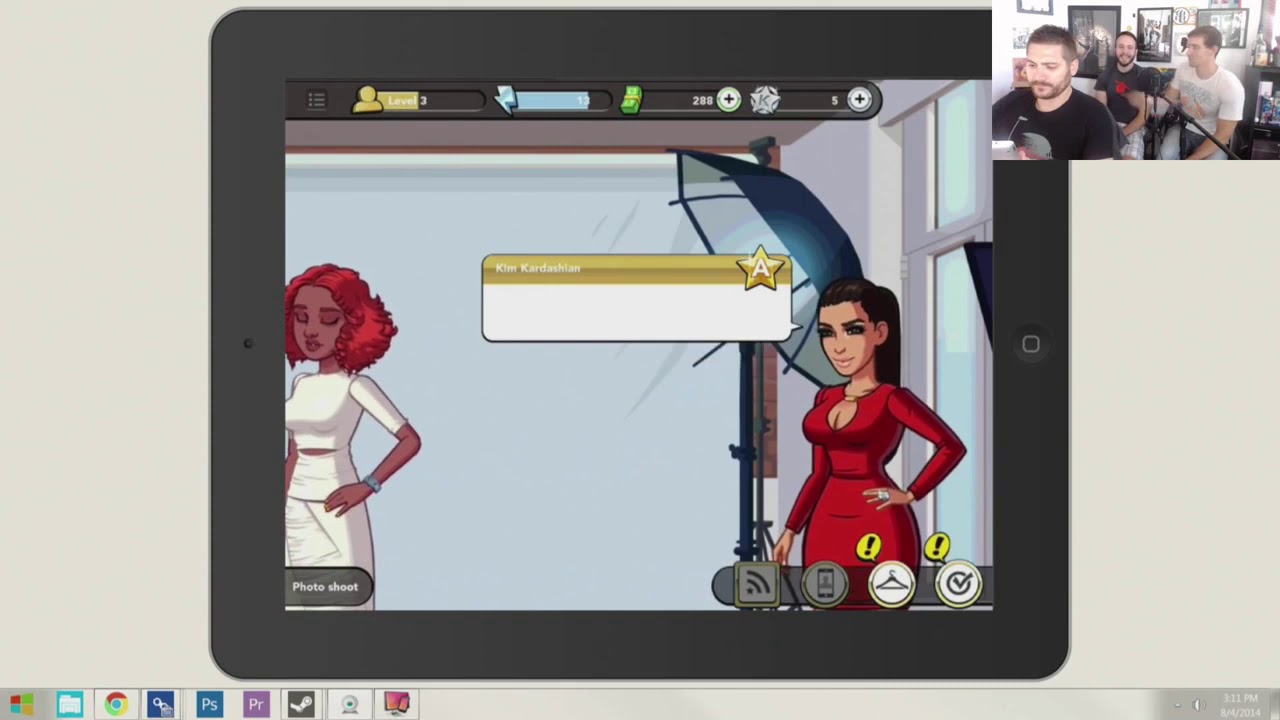Open the Windows Start button
1280x720 pixels.
21,704
